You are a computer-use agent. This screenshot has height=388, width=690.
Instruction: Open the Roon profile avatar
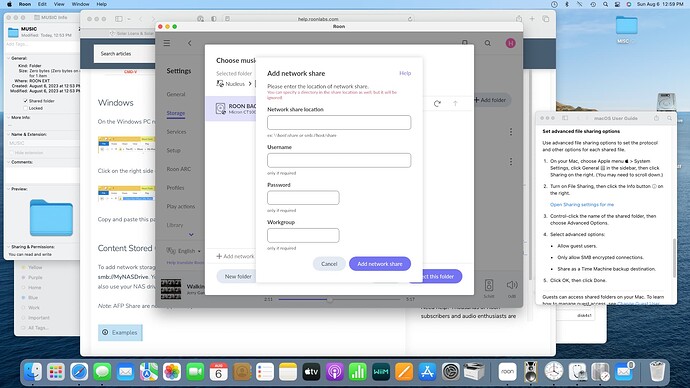(x=510, y=43)
